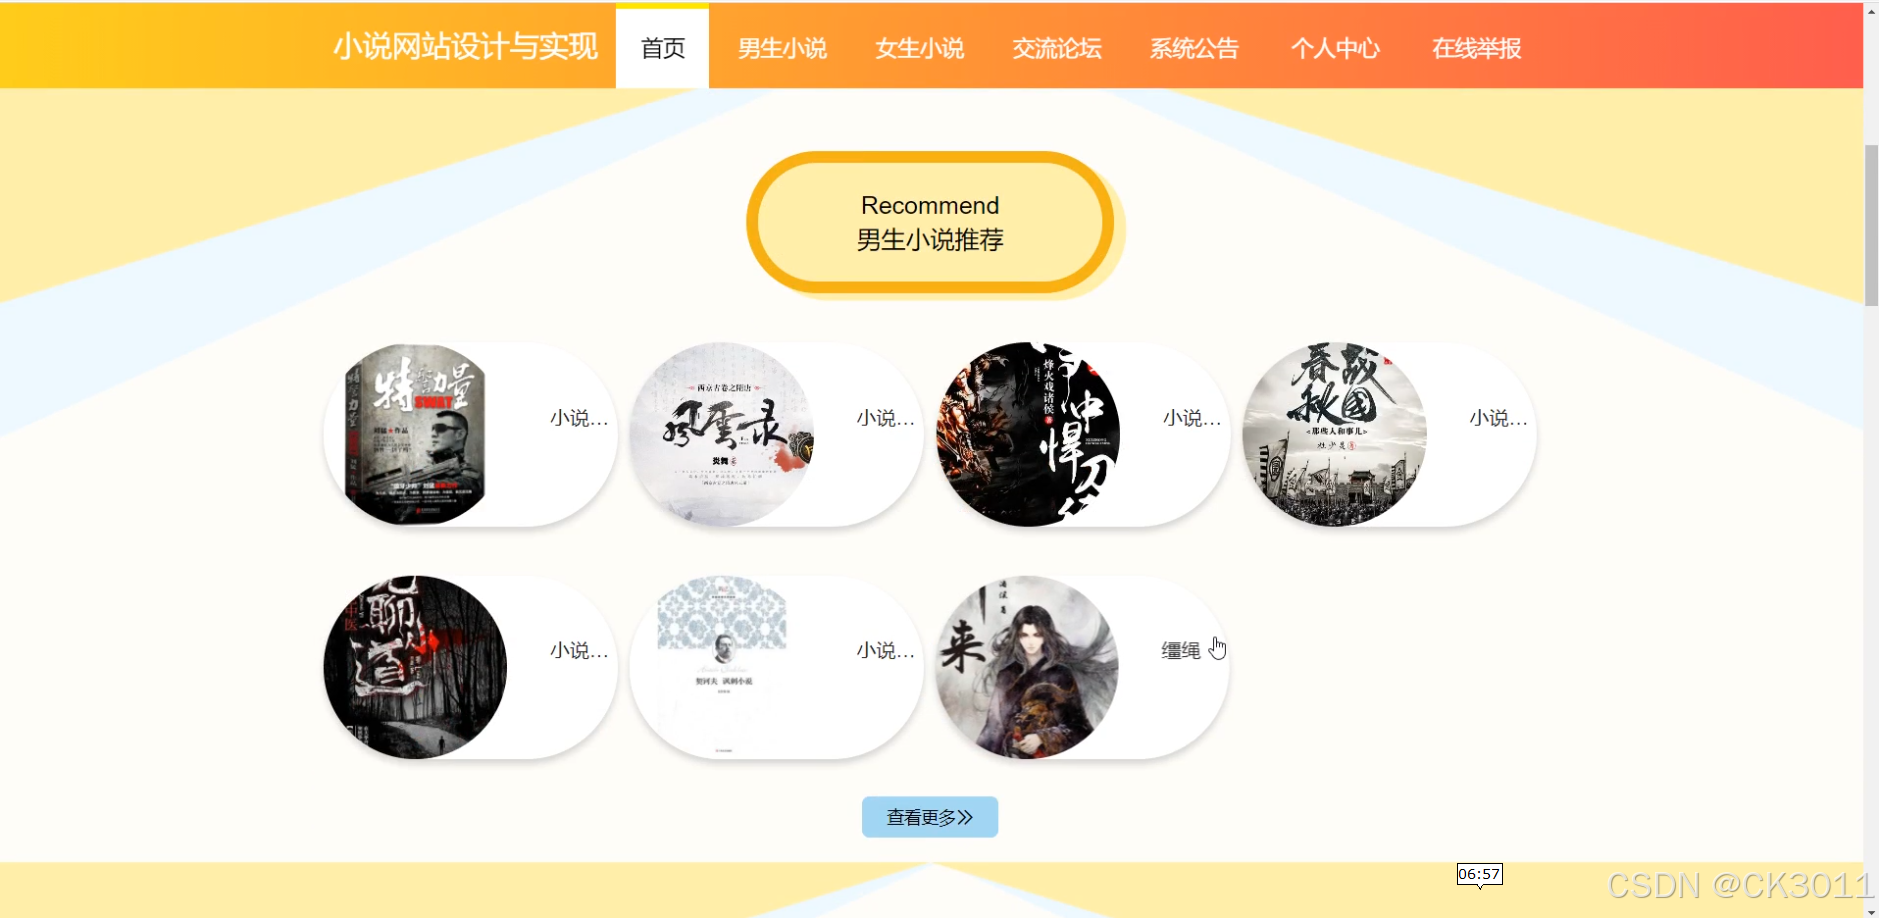Open 在线举报 report page
Image resolution: width=1879 pixels, height=918 pixels.
[1476, 48]
